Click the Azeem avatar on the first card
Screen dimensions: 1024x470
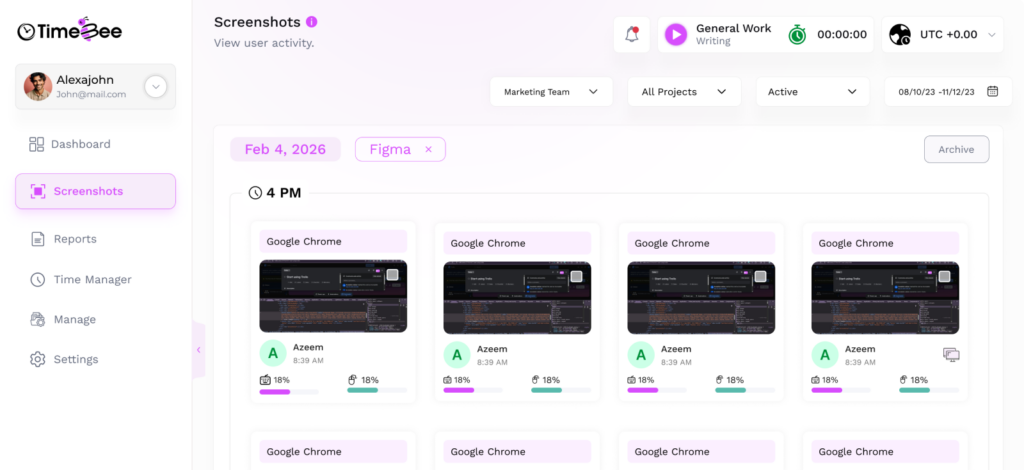coord(273,353)
